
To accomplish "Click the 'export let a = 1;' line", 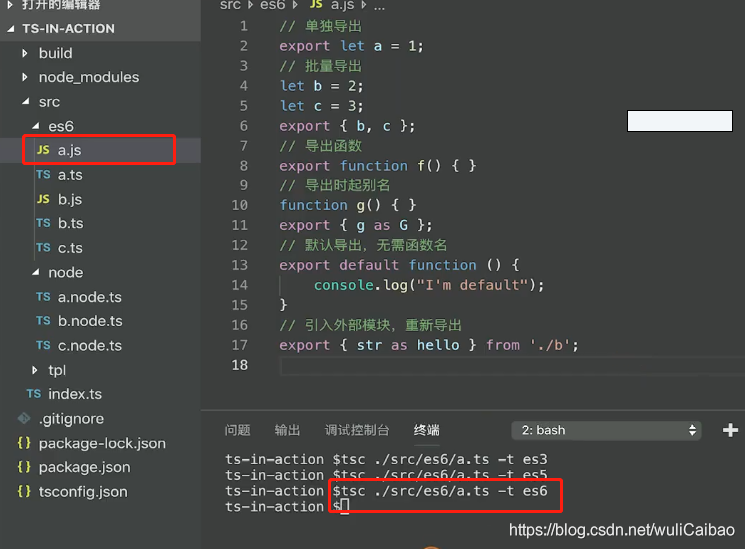I will point(351,46).
